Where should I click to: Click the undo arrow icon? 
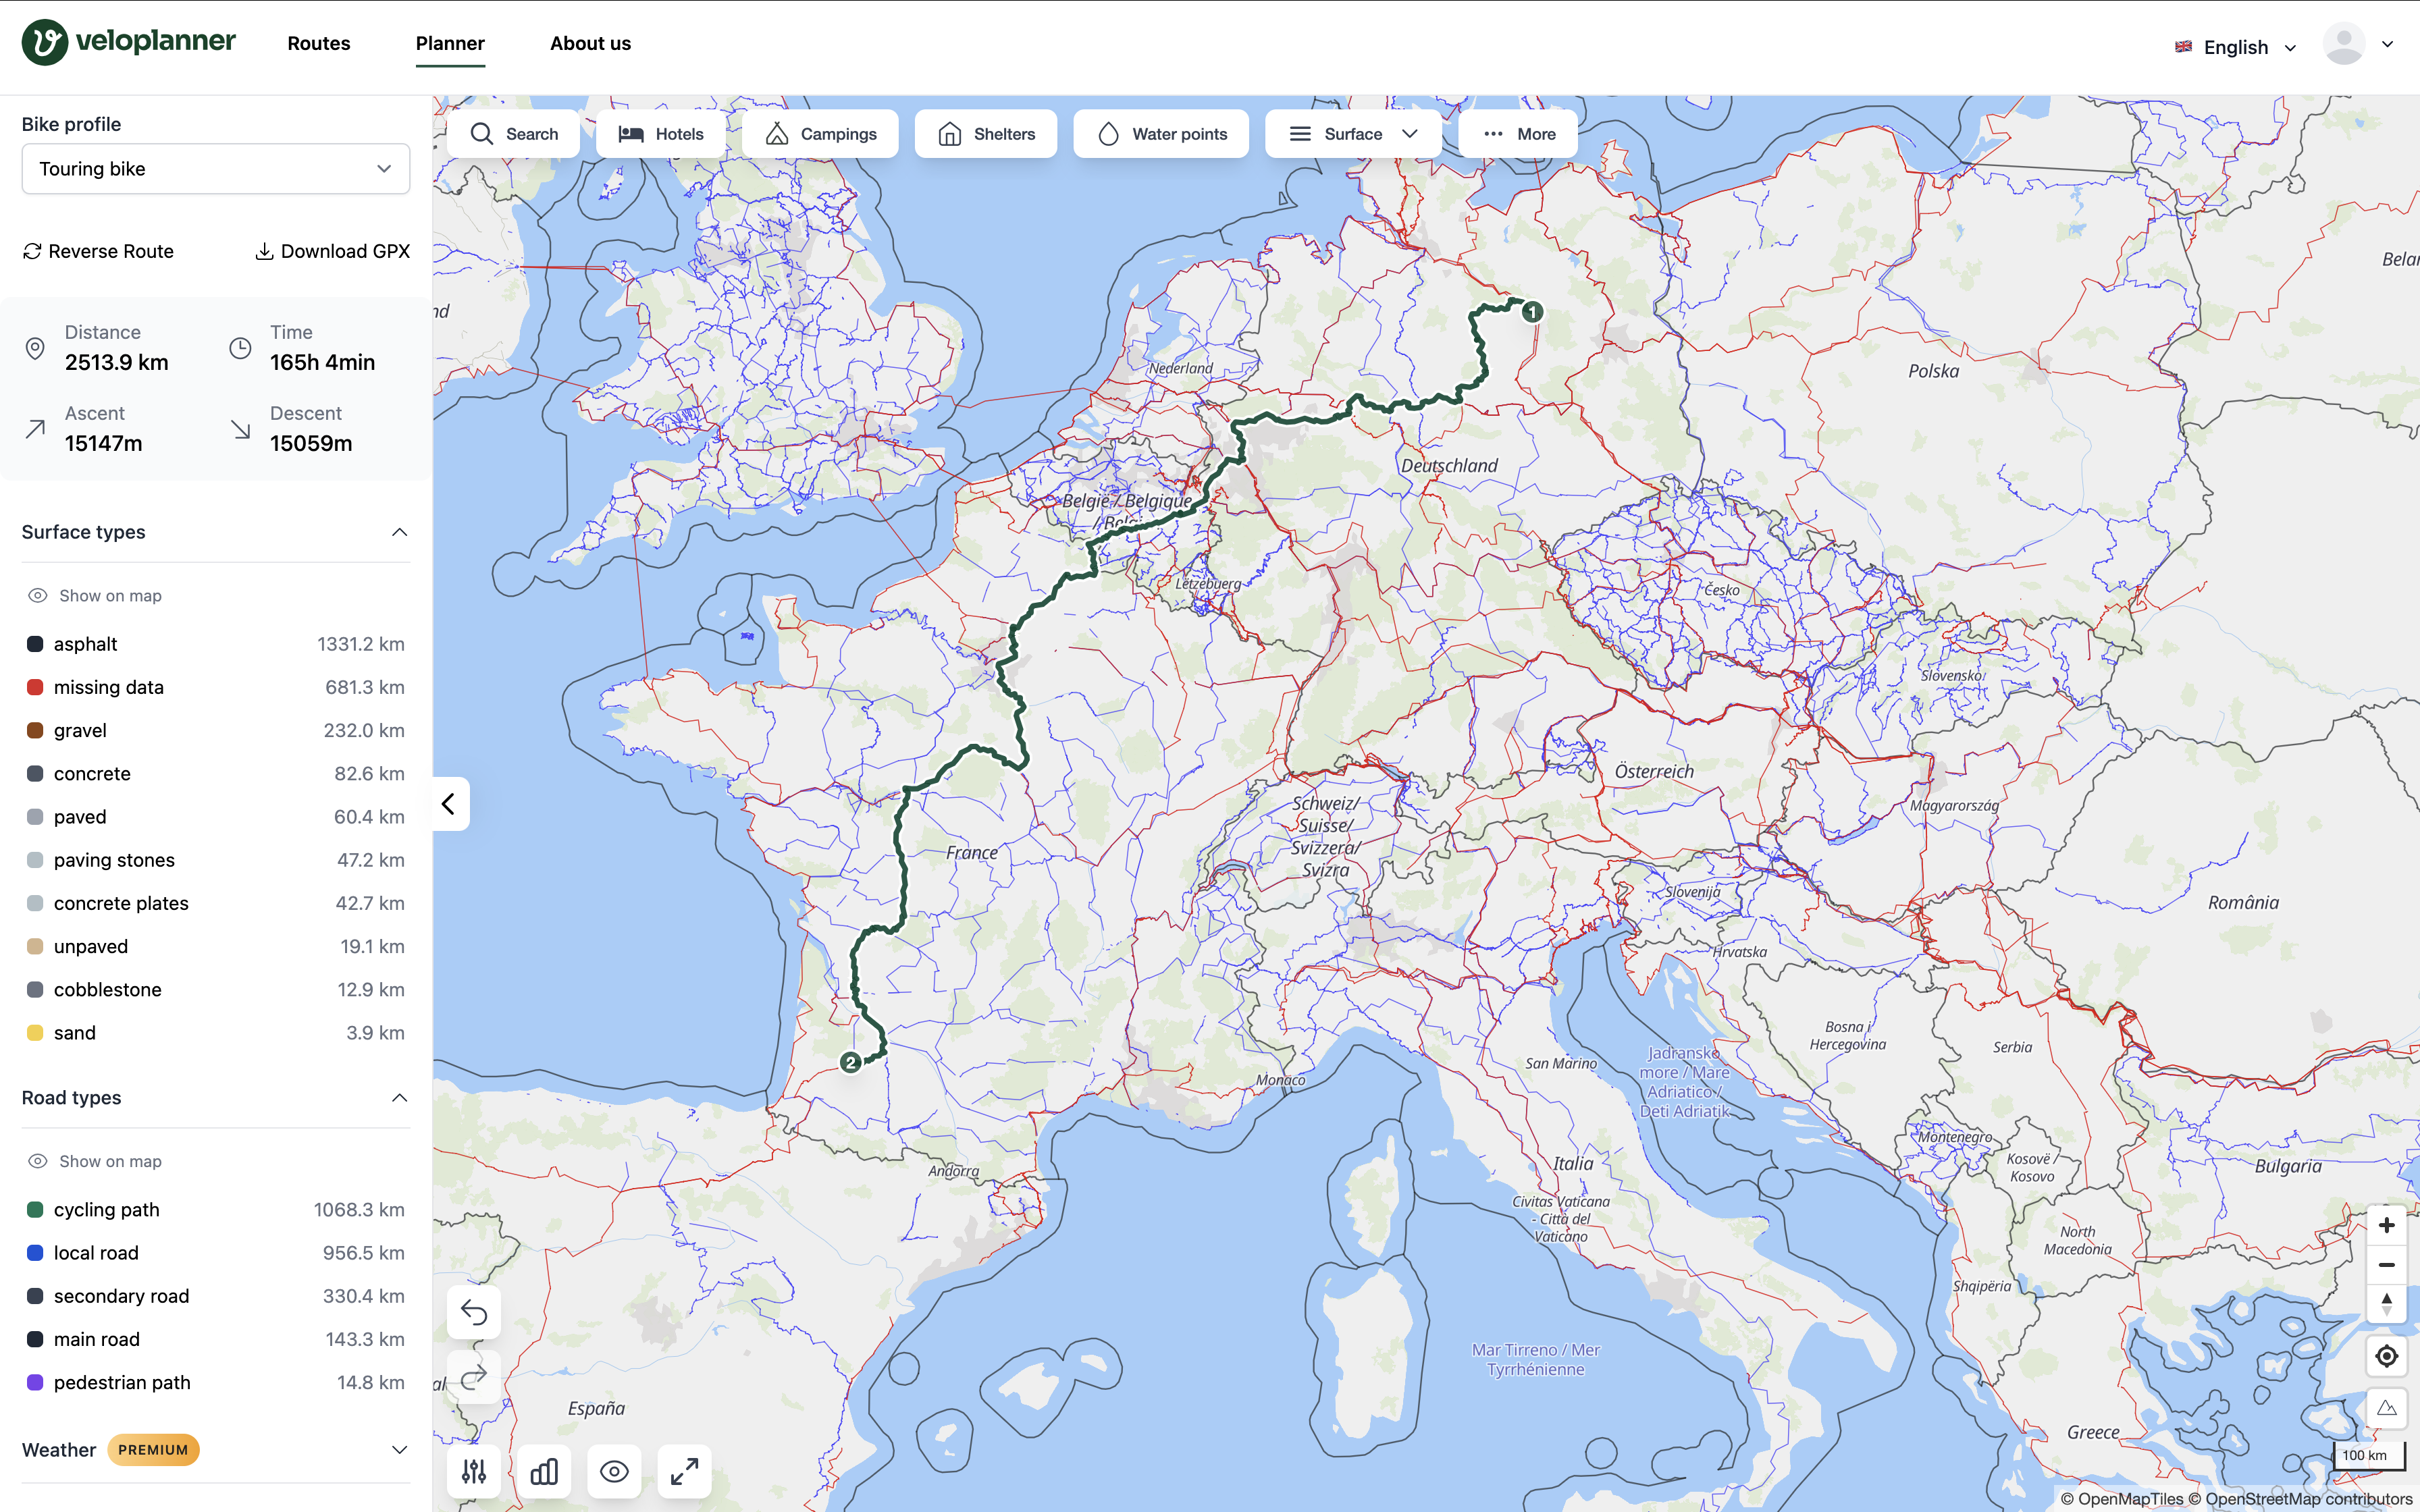point(474,1312)
